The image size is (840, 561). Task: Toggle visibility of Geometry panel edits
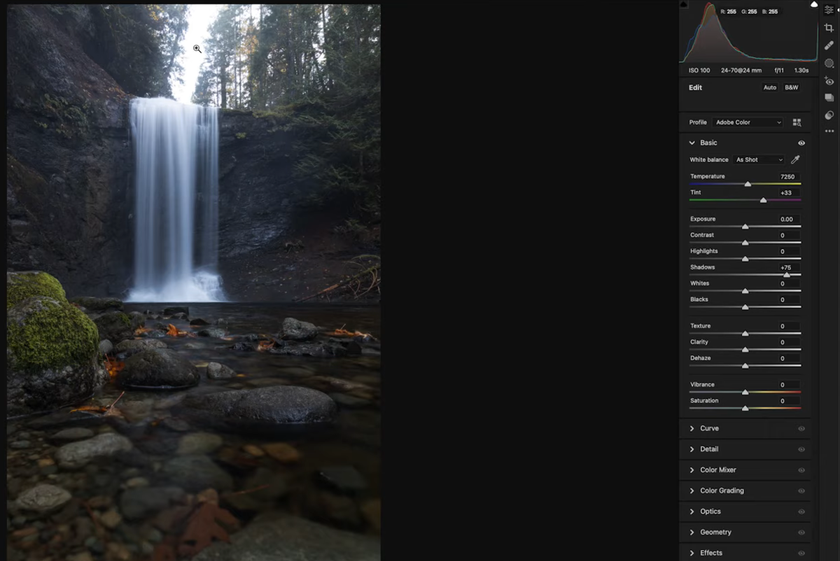801,533
